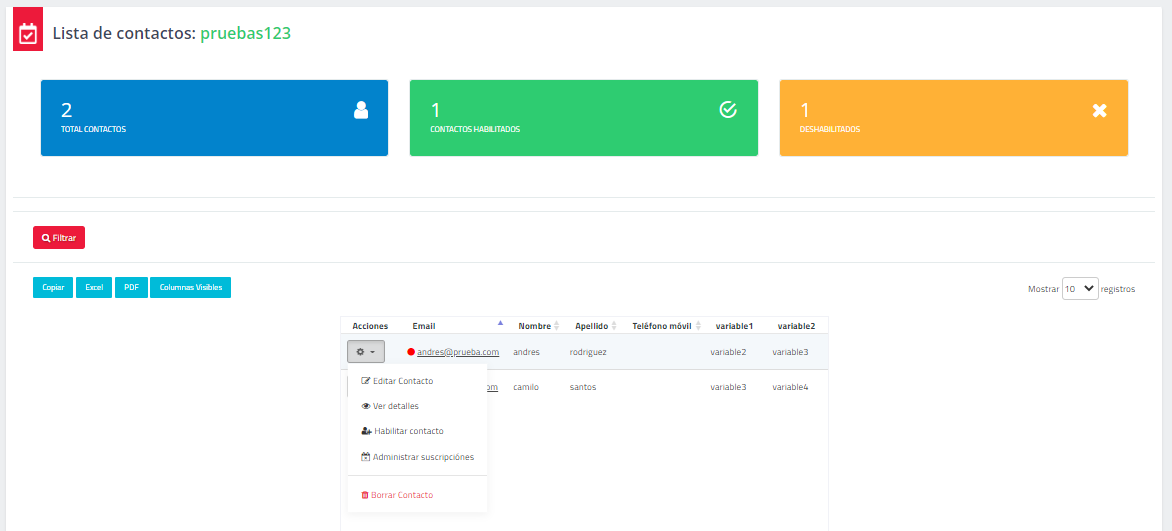Viewport: 1172px width, 531px height.
Task: Click the user icon in Total Contactos card
Action: [361, 110]
